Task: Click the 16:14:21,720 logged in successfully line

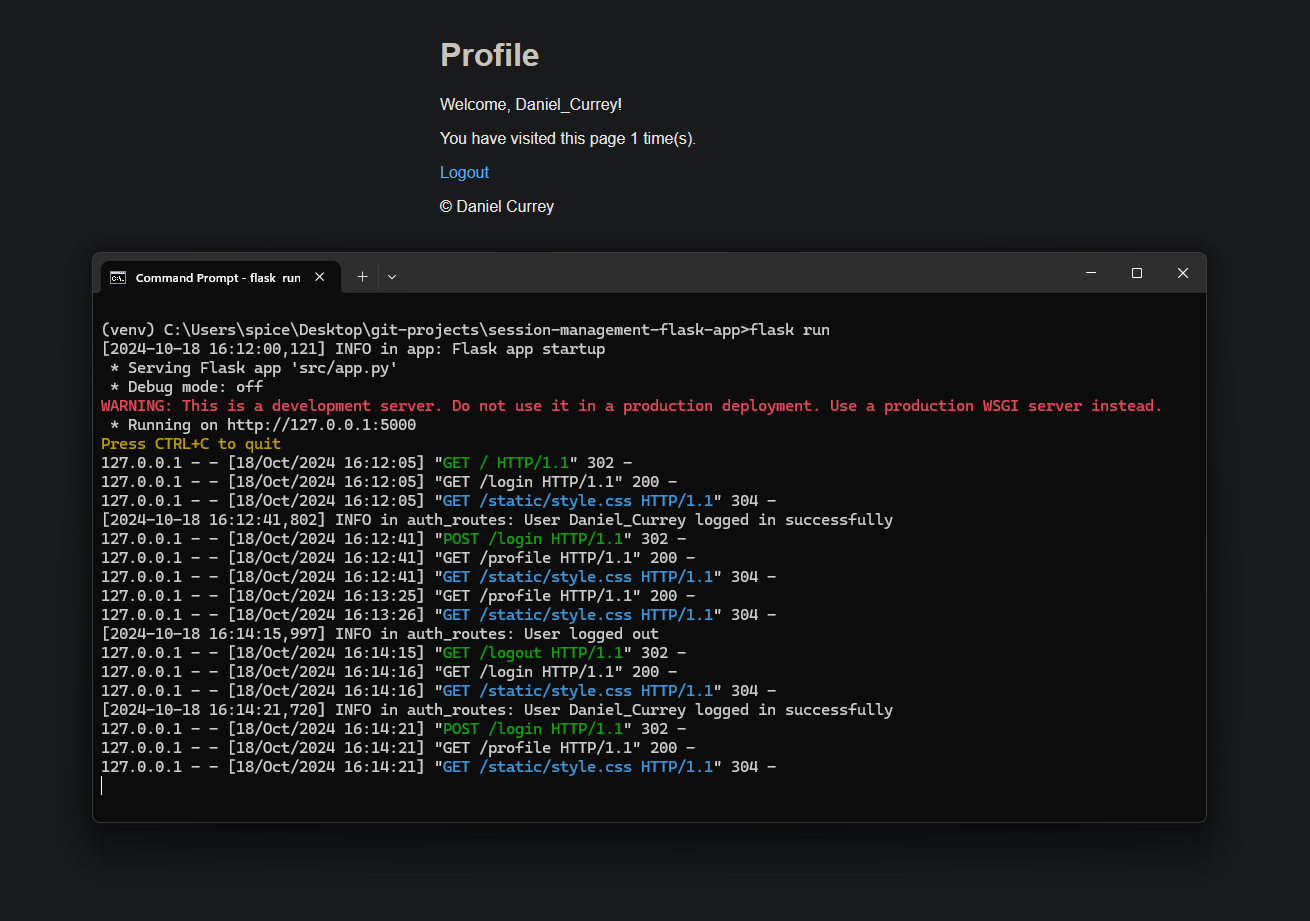Action: coord(497,710)
